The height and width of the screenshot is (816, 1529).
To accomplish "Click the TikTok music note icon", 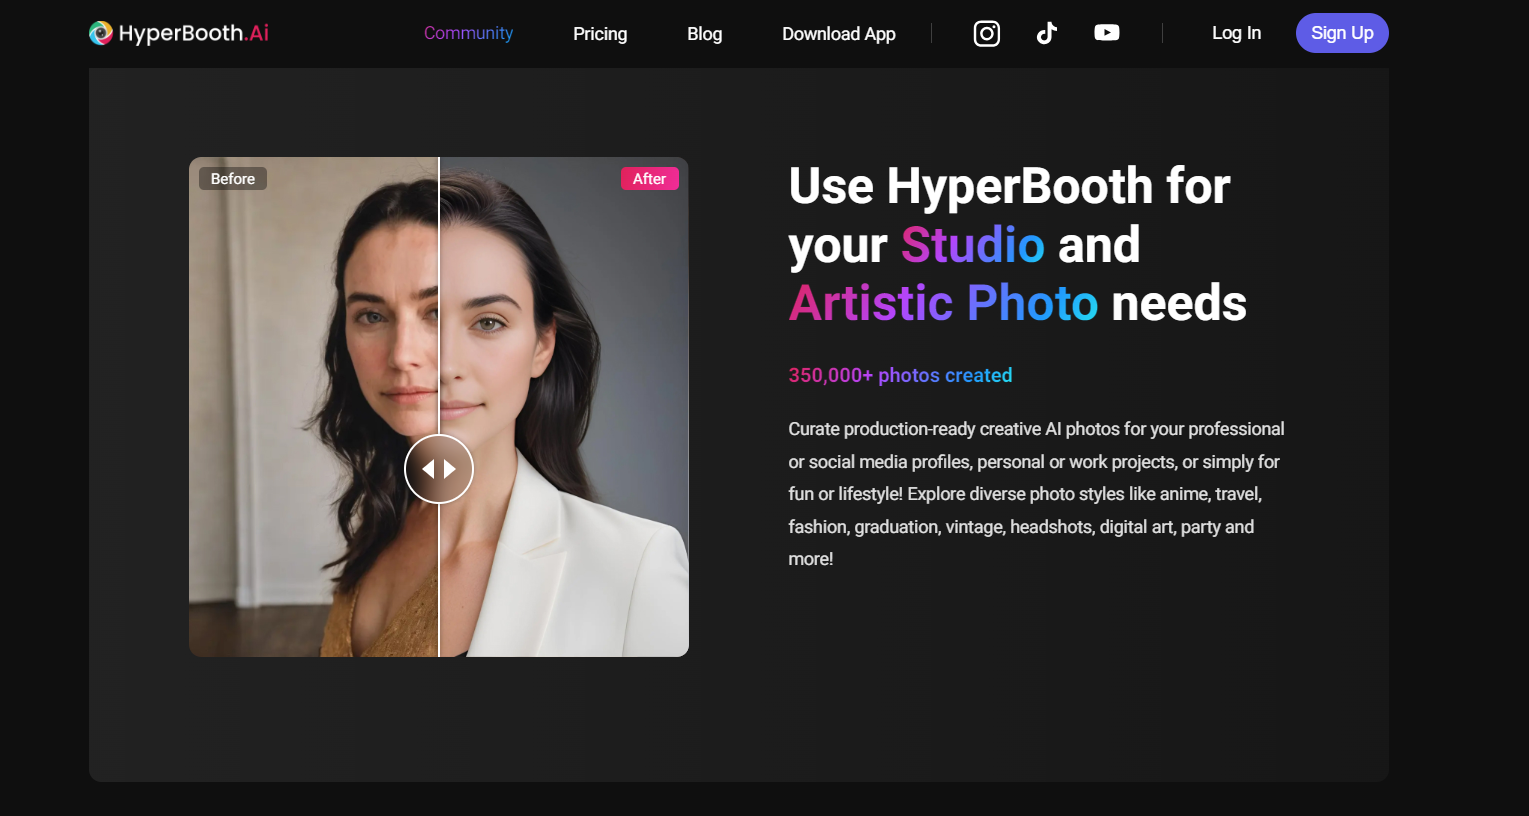I will tap(1046, 33).
